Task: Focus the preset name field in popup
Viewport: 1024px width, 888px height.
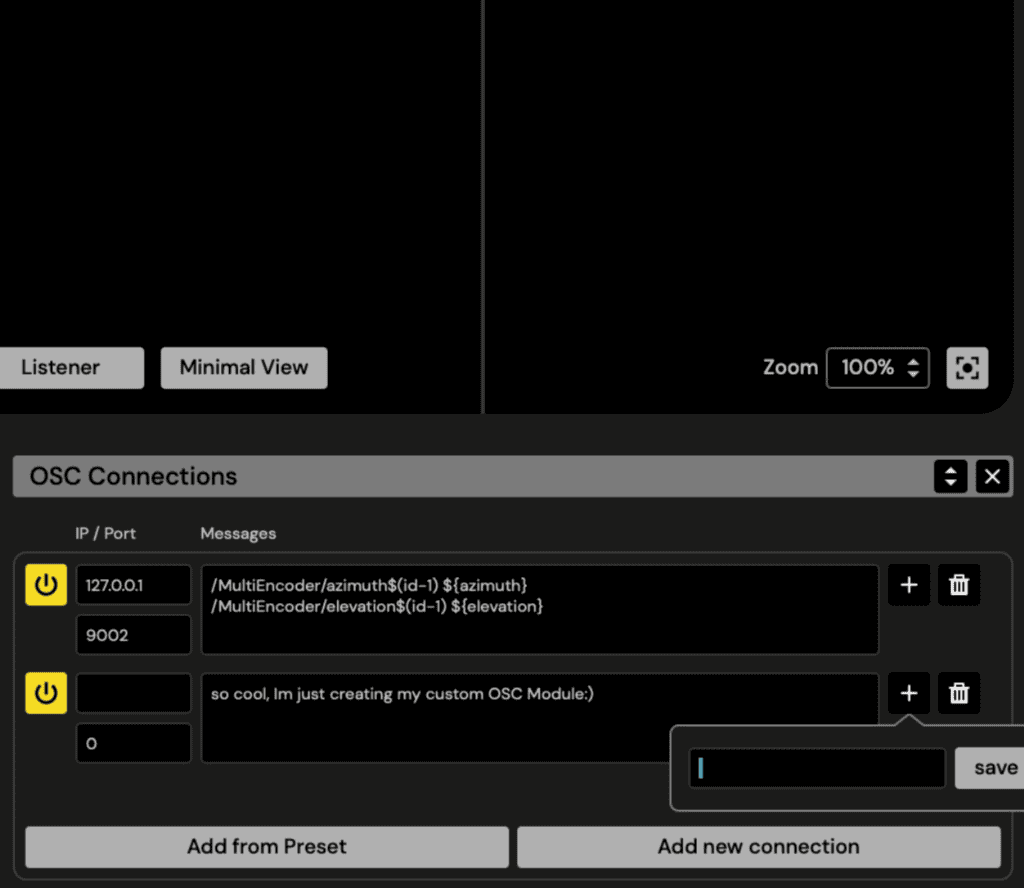Action: tap(817, 768)
